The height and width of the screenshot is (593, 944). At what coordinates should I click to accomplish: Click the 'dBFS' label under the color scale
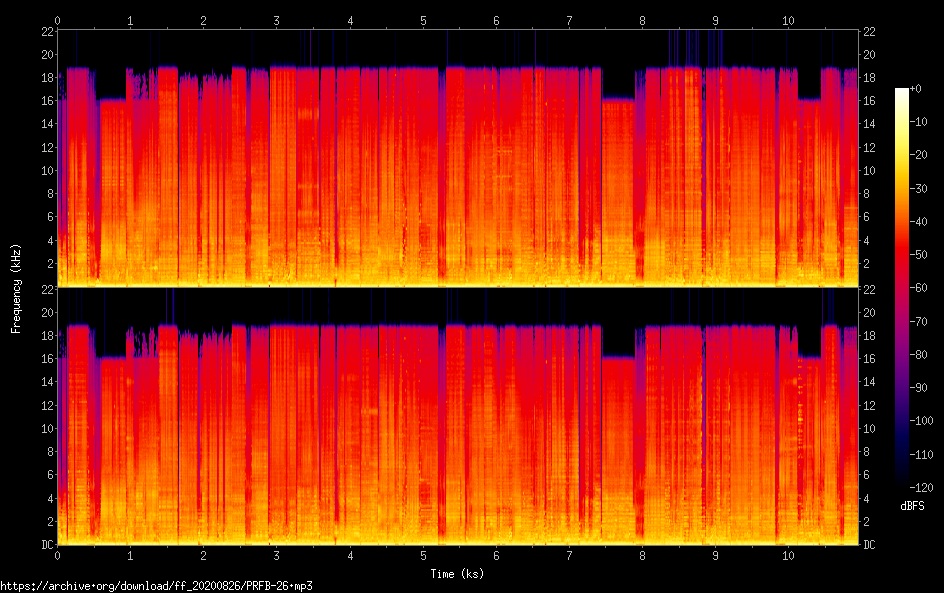[912, 506]
